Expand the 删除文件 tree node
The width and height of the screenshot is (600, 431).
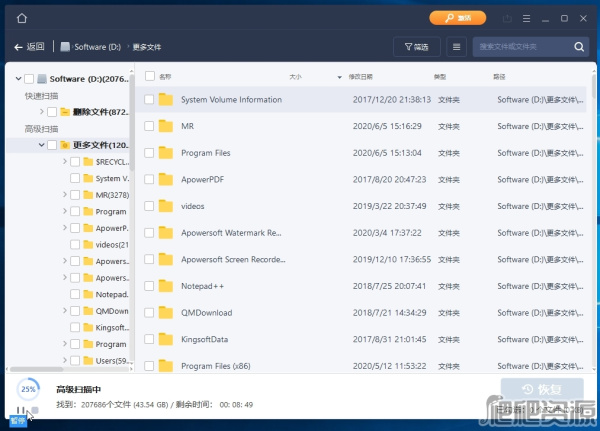[41, 112]
